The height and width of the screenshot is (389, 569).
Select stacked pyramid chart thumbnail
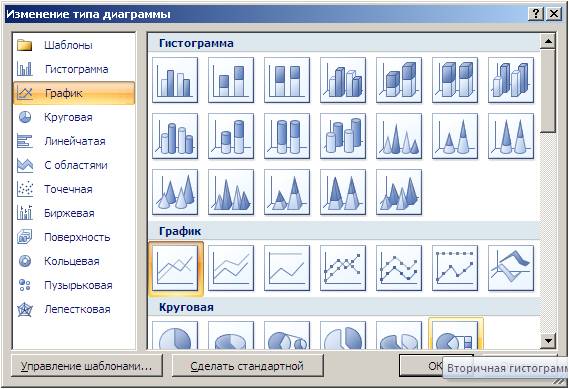tap(287, 192)
